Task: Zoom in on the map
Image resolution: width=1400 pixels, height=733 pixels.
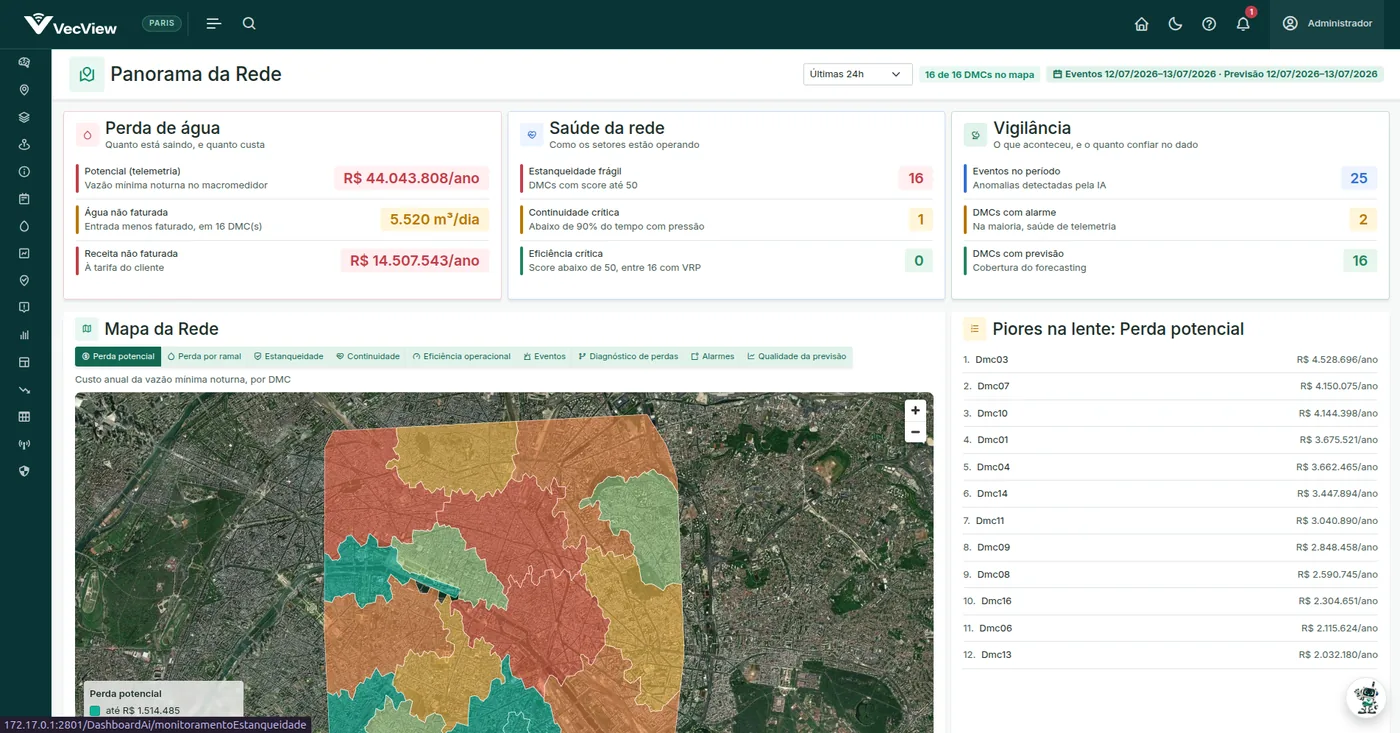Action: tap(915, 410)
